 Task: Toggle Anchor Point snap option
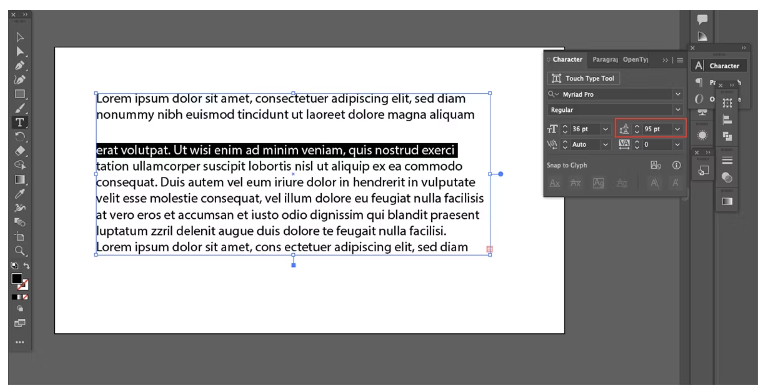[675, 183]
